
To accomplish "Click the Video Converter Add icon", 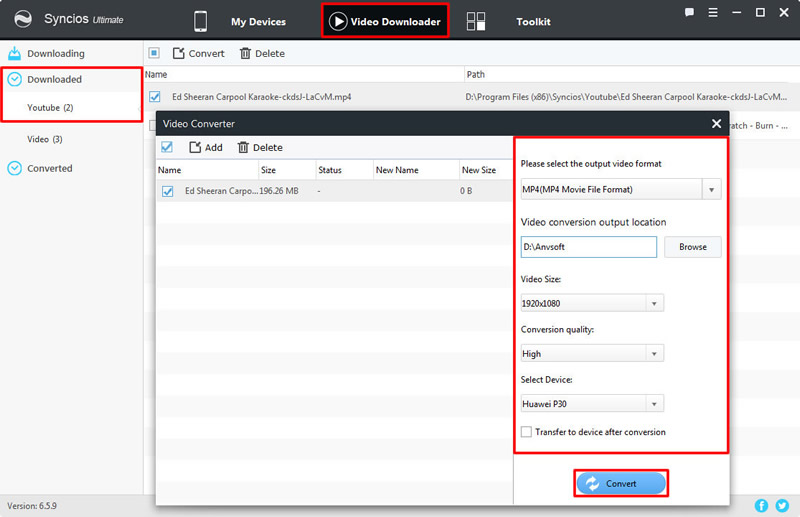I will coord(195,147).
